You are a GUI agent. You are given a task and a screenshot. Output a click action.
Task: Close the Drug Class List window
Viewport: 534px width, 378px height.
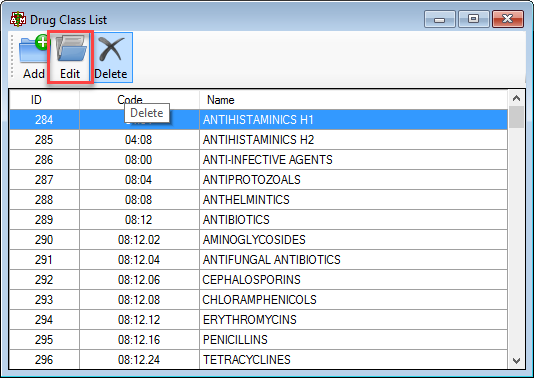coord(507,19)
